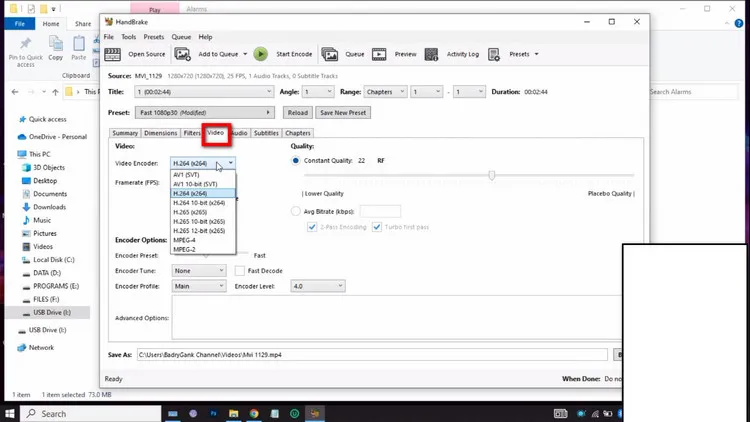
Task: Open the Queue icon in HandBrake toolbar
Action: click(x=330, y=55)
